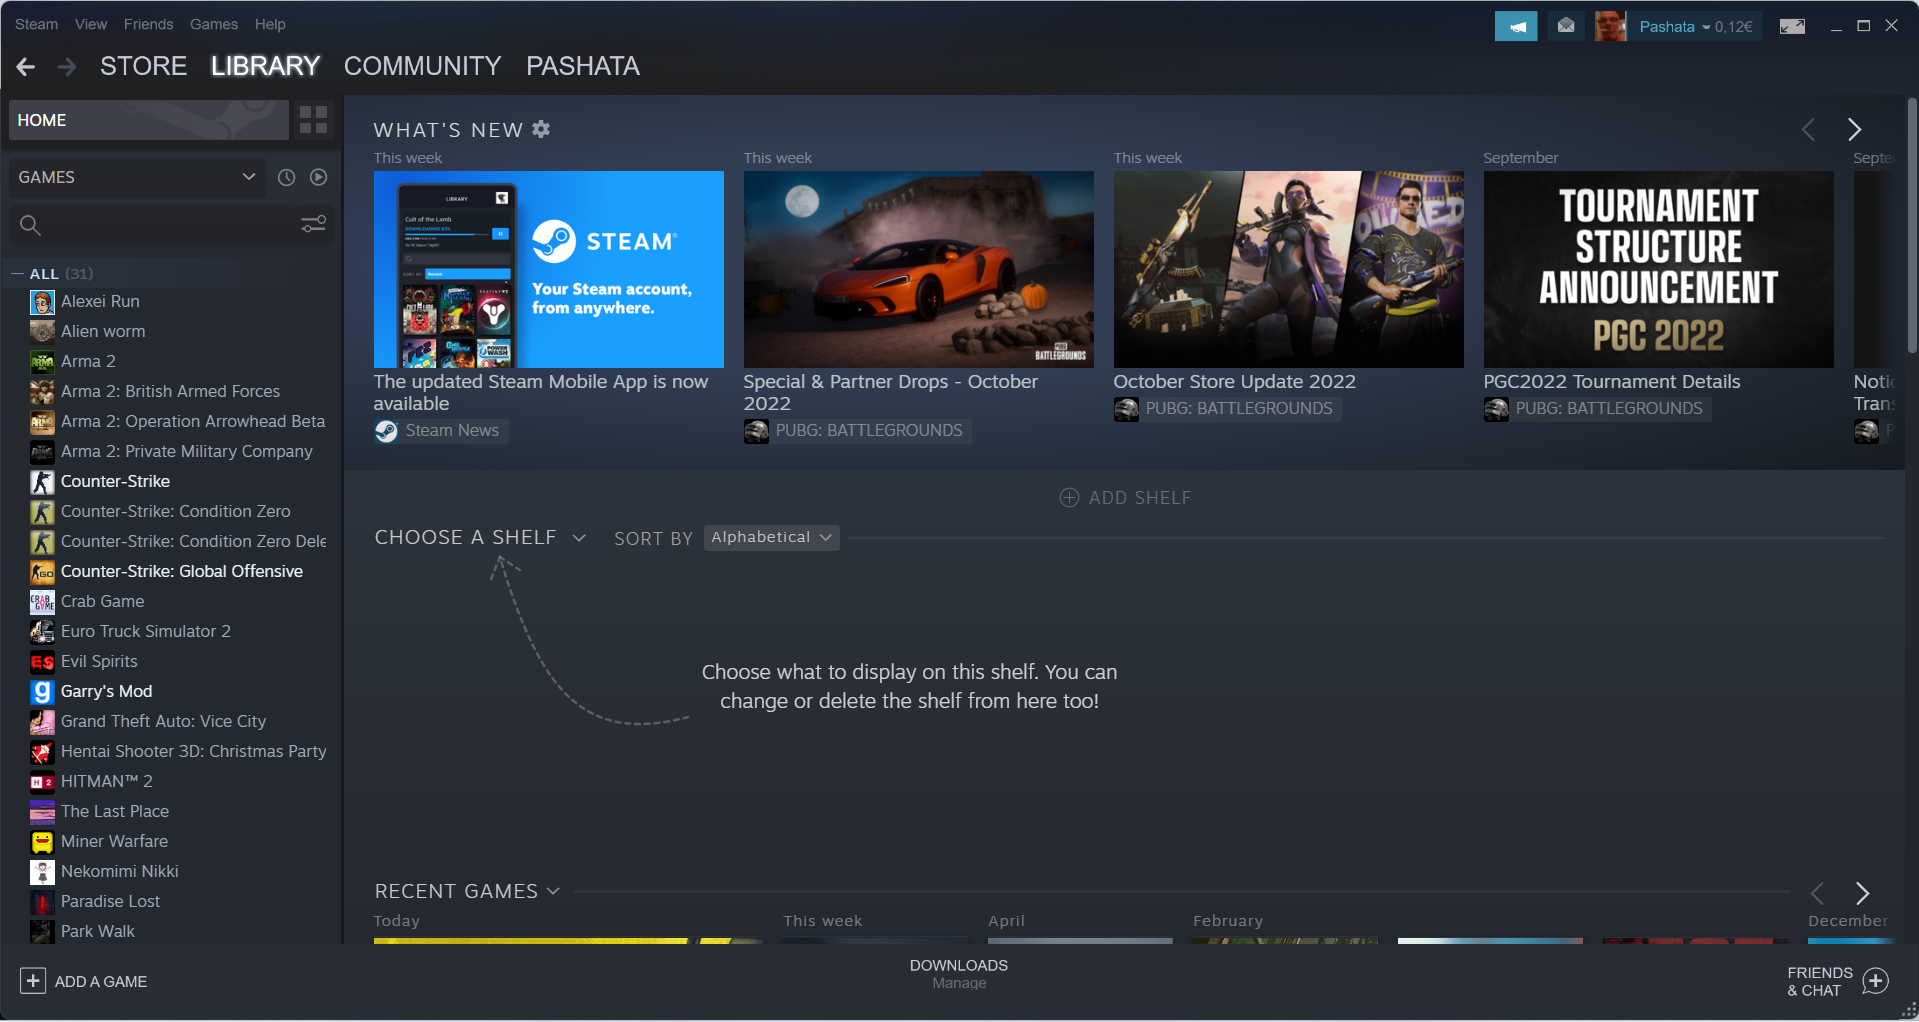1919x1022 pixels.
Task: Switch to Big Picture mode icon
Action: click(1792, 26)
